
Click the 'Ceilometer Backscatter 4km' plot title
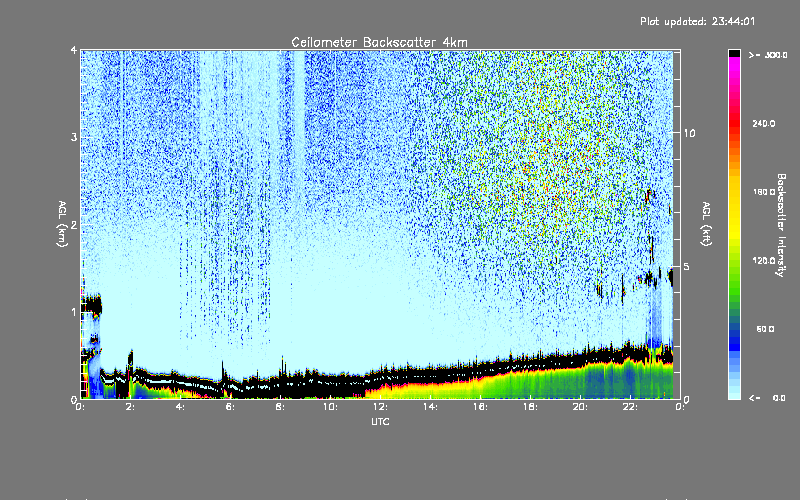(379, 42)
